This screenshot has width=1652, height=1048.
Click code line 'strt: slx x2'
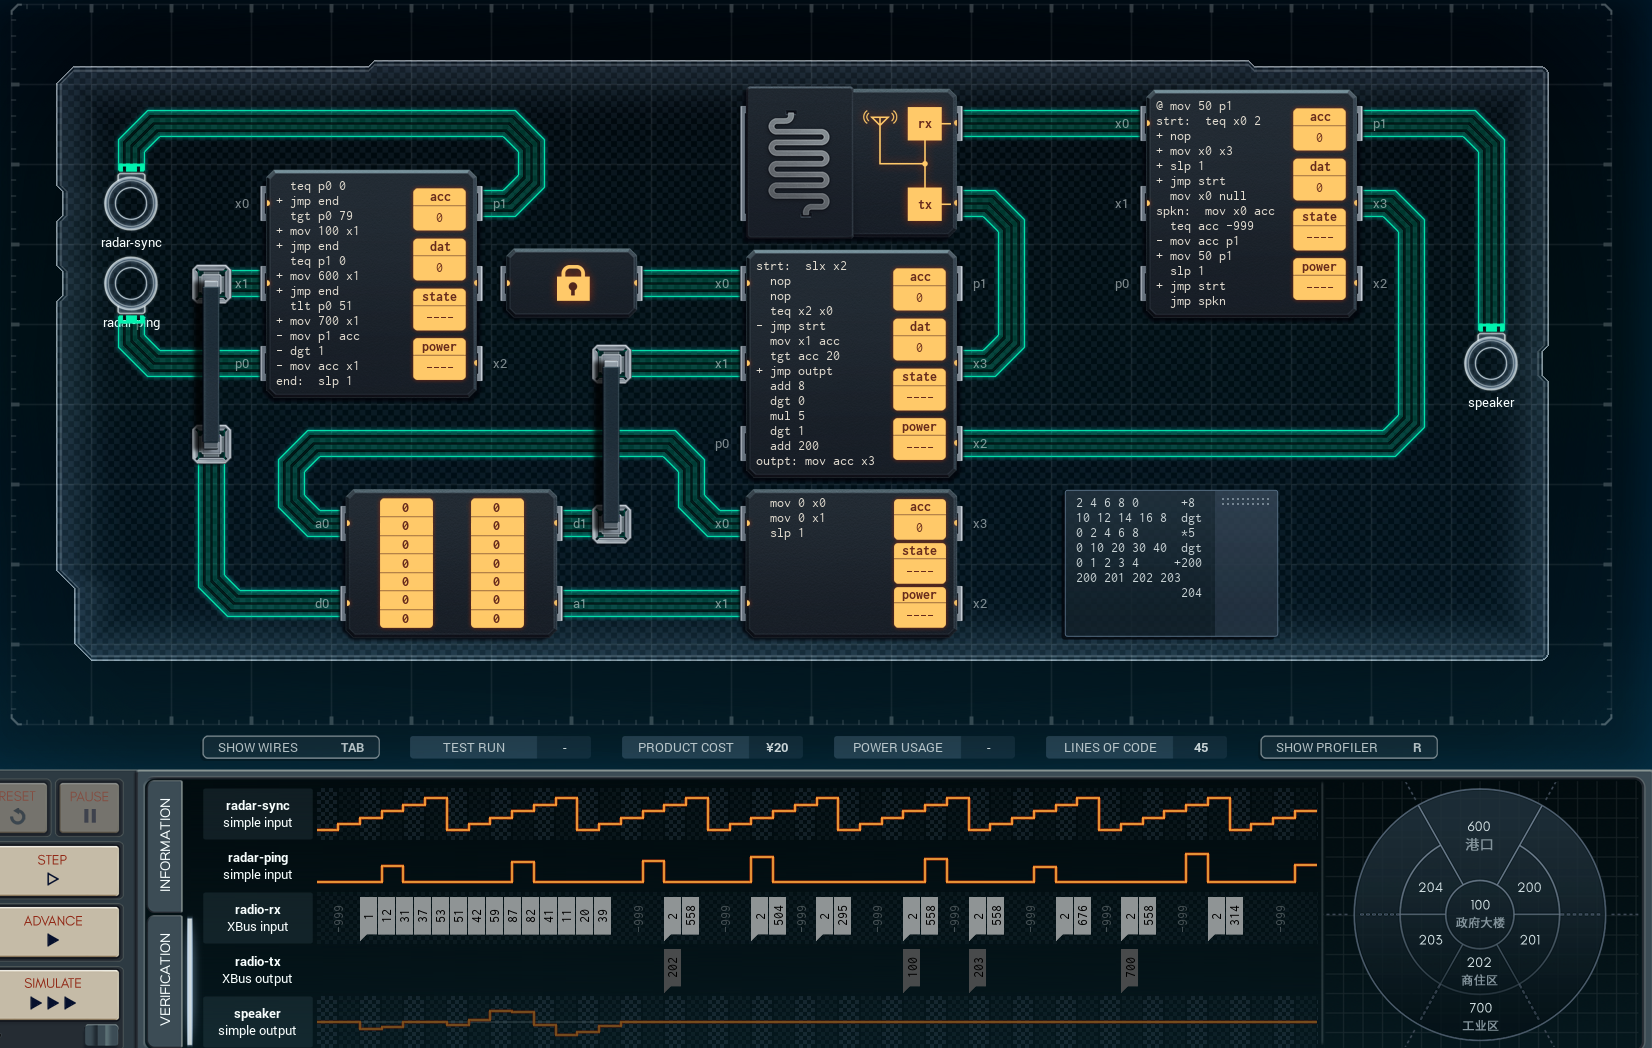pyautogui.click(x=802, y=266)
